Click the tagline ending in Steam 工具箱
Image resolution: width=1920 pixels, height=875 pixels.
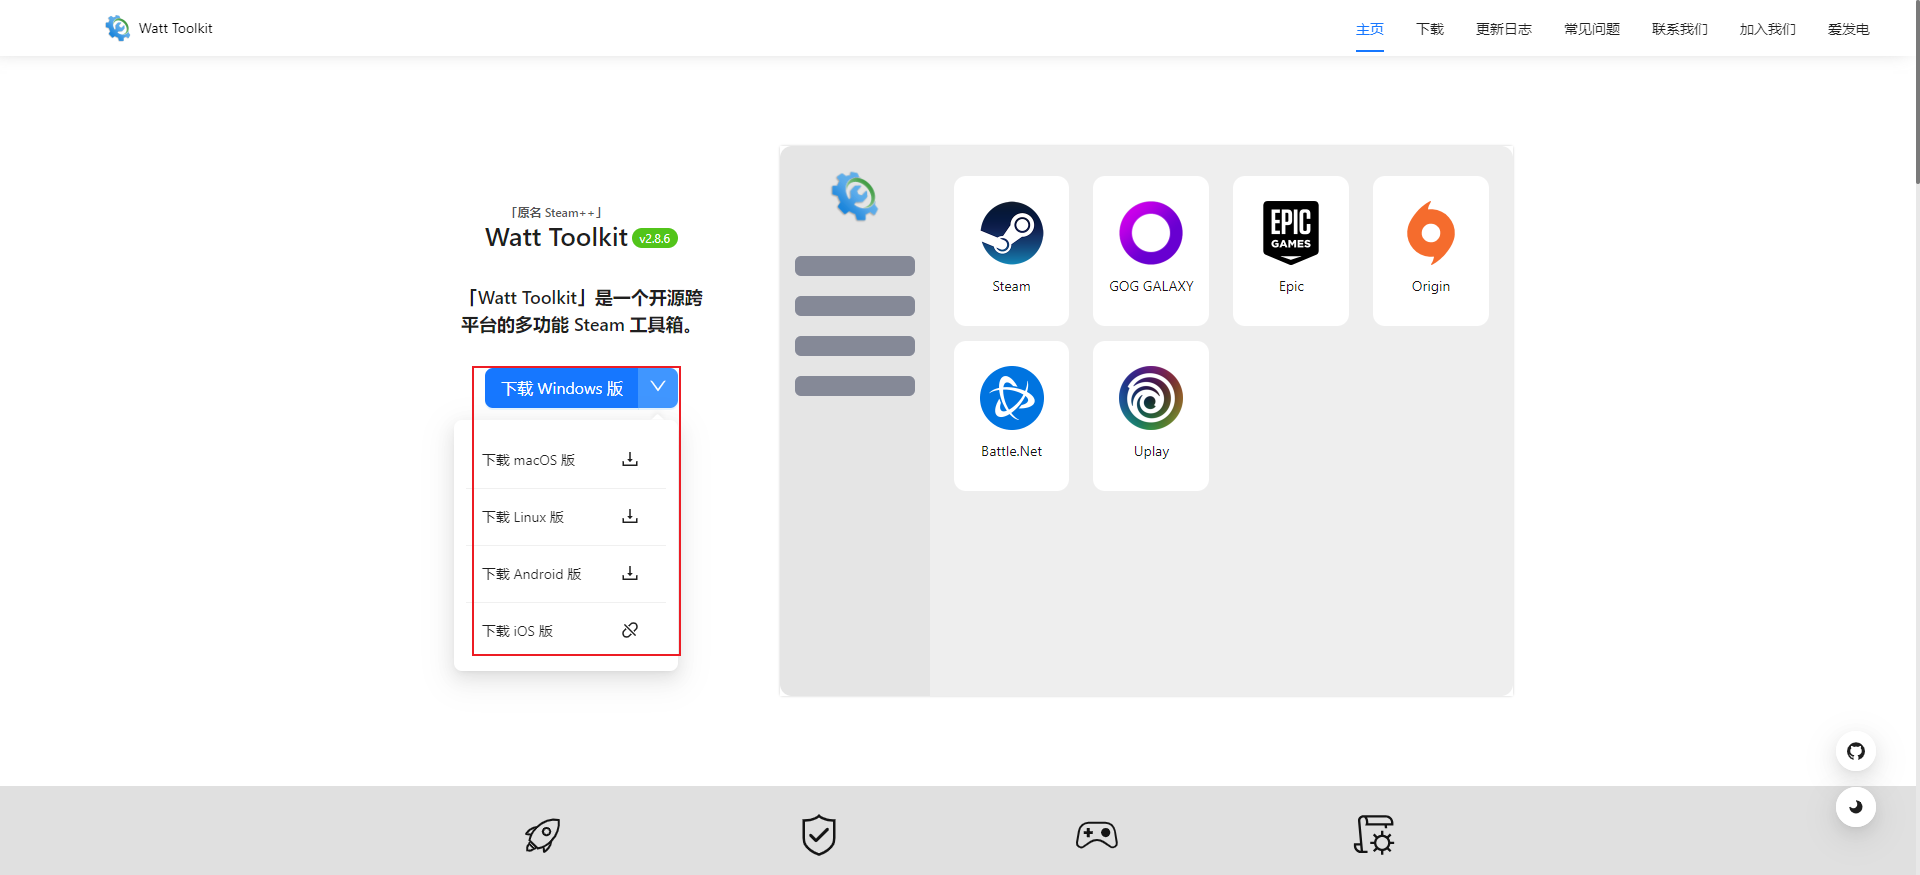pyautogui.click(x=581, y=311)
